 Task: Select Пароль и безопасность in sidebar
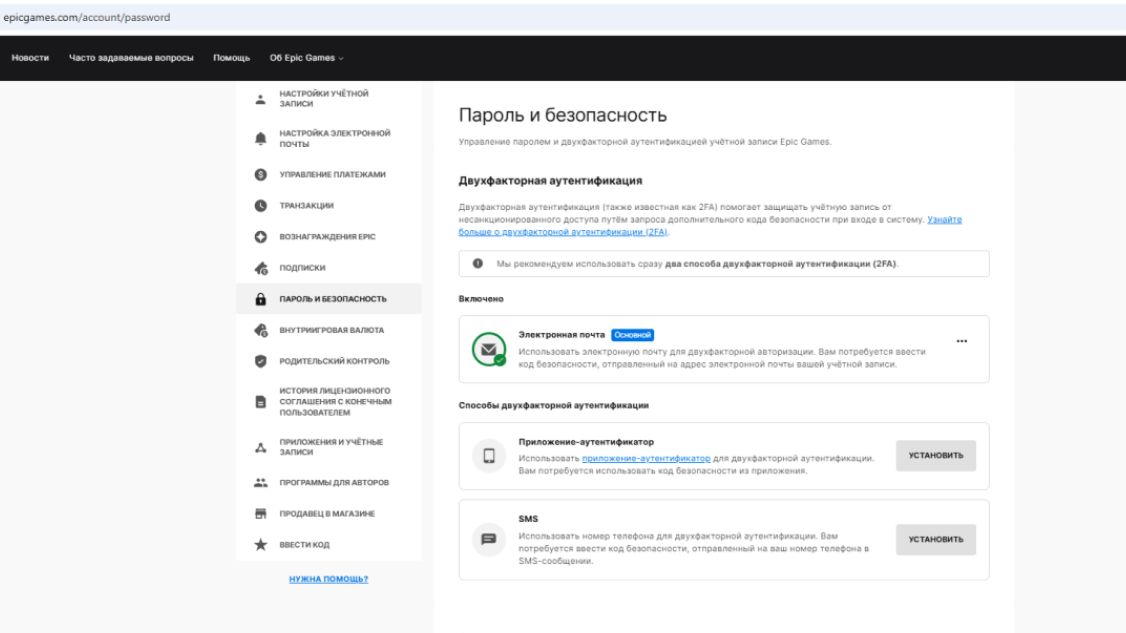pos(329,299)
